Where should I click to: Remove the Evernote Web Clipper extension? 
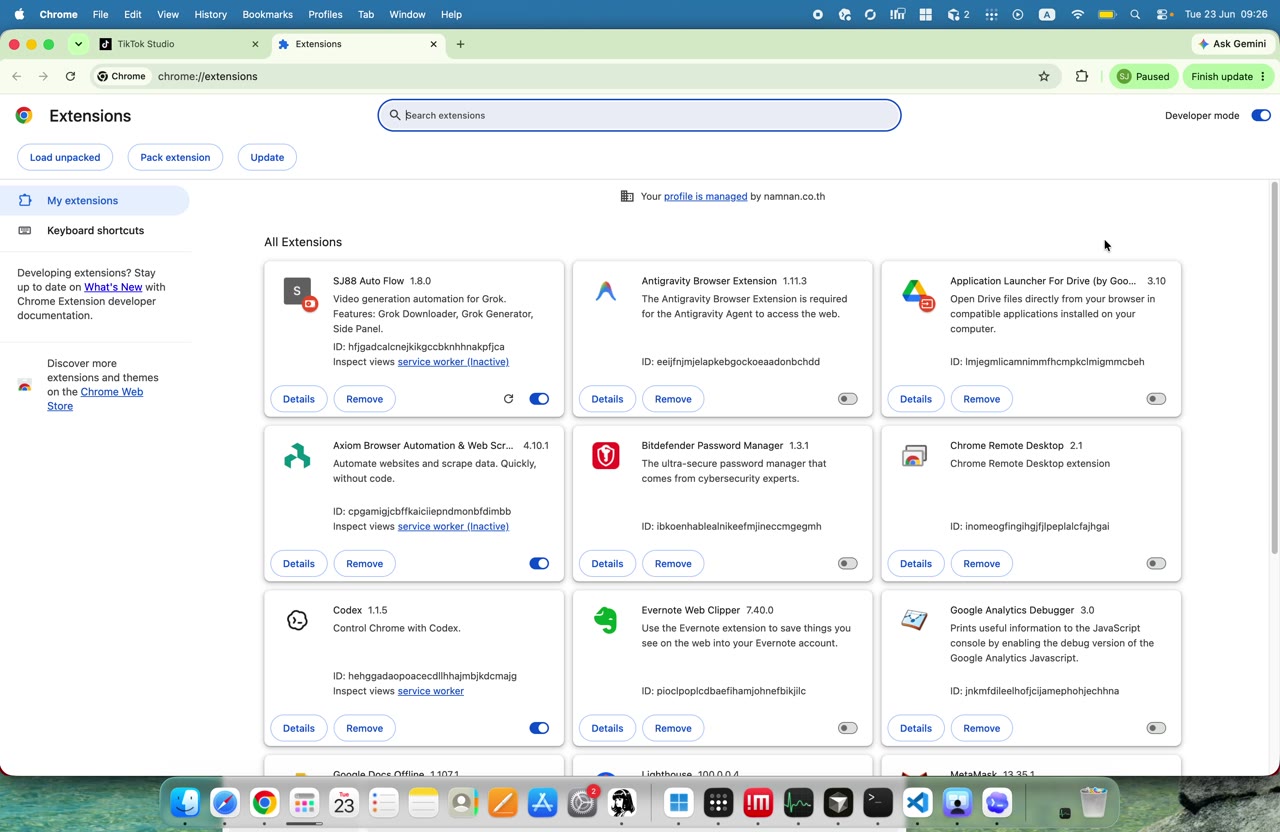[x=673, y=728]
